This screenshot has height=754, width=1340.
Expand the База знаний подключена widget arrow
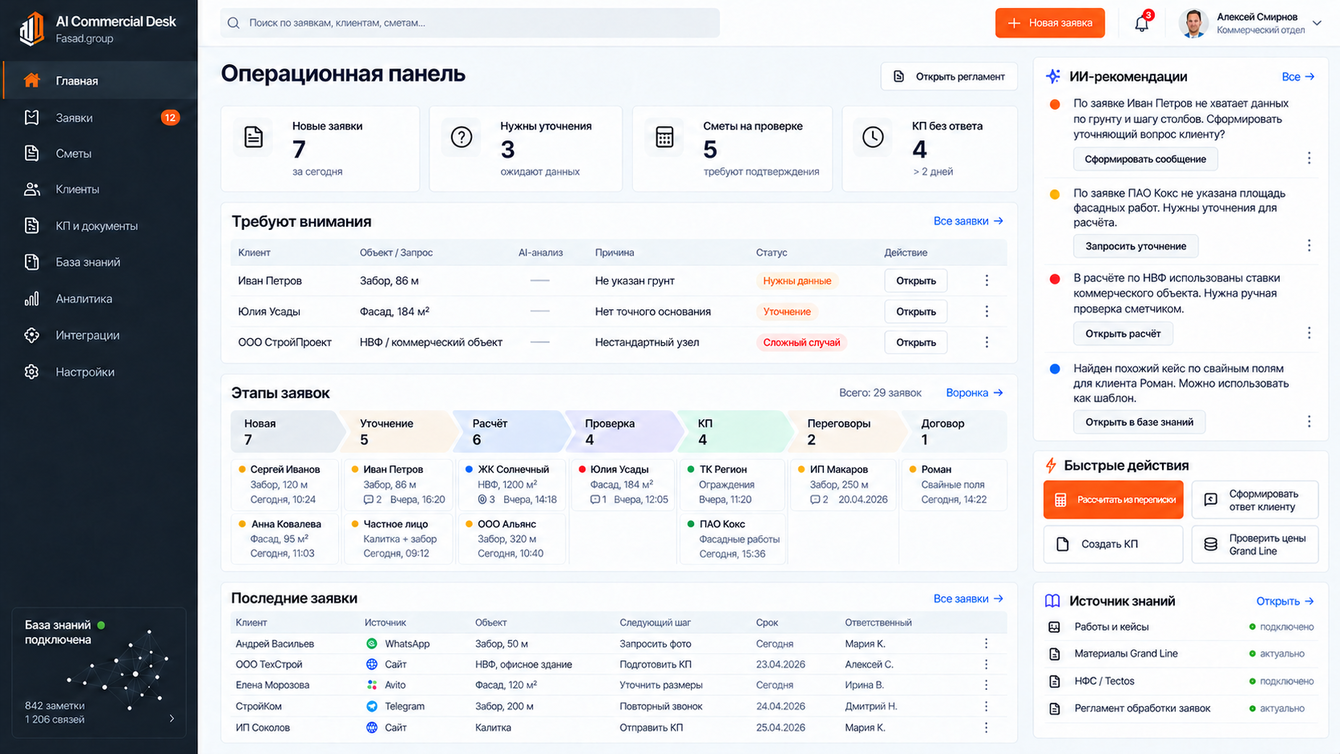point(172,718)
